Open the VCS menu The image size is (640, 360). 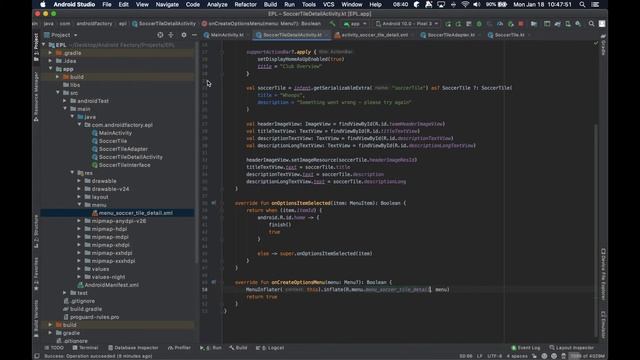[329, 4]
